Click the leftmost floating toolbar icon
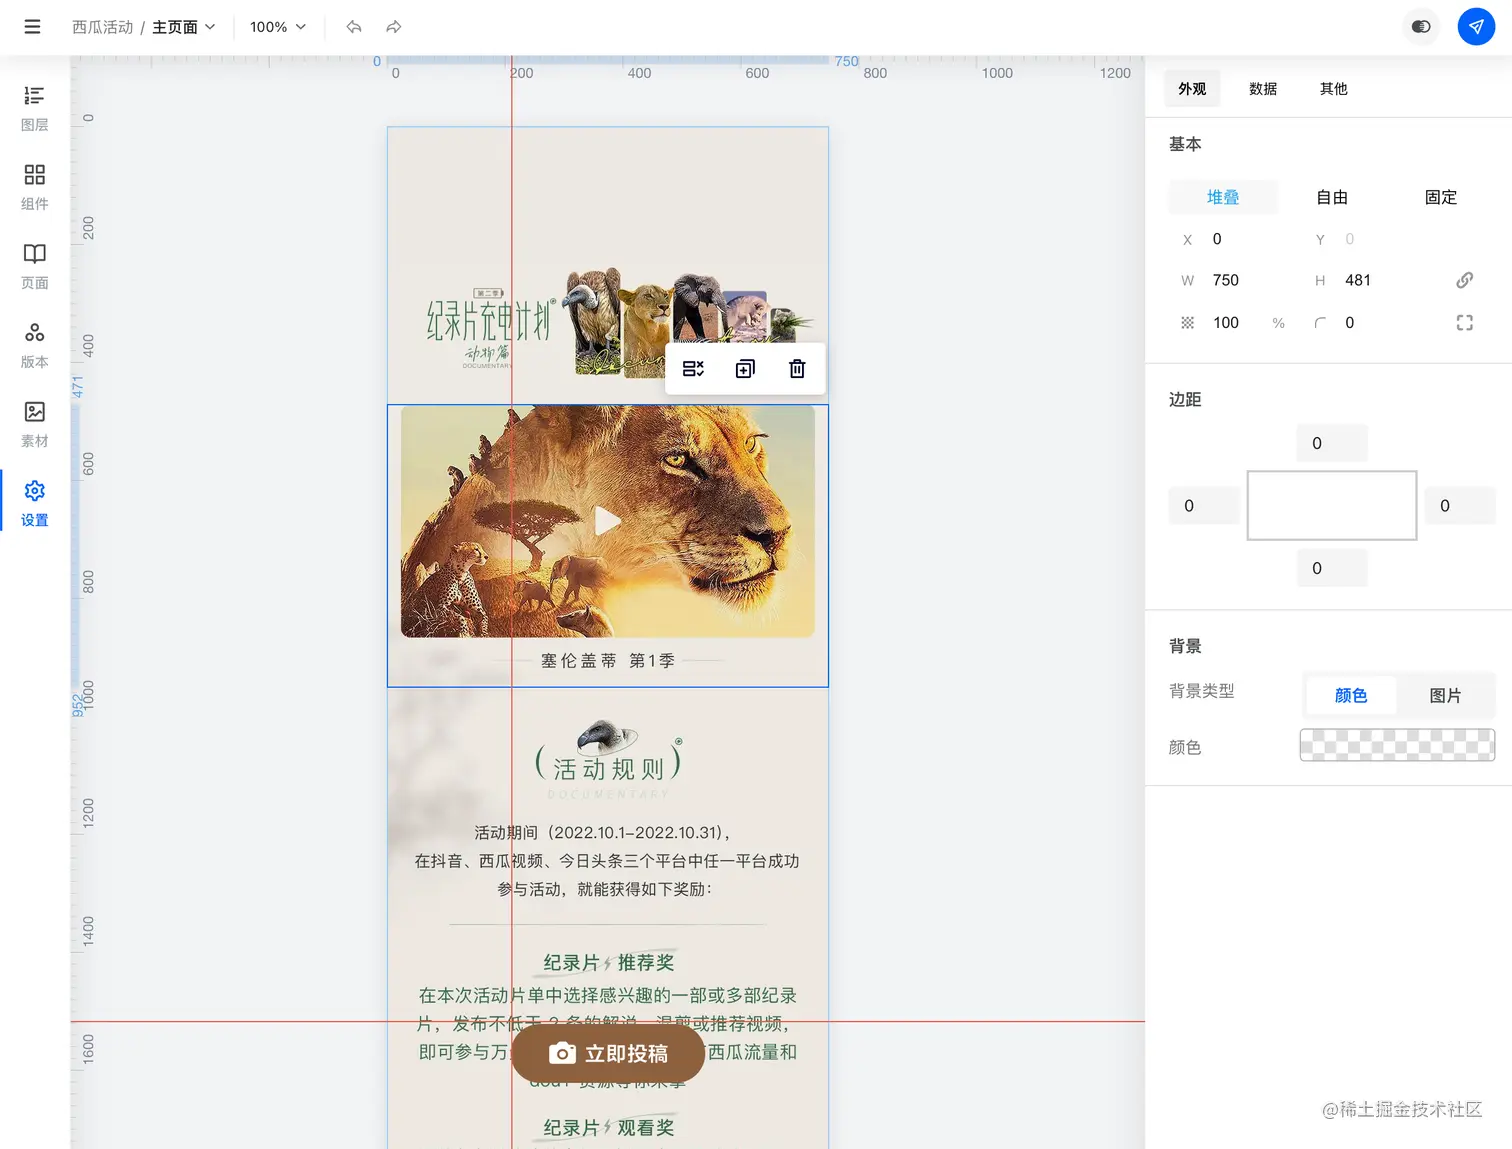 (693, 369)
